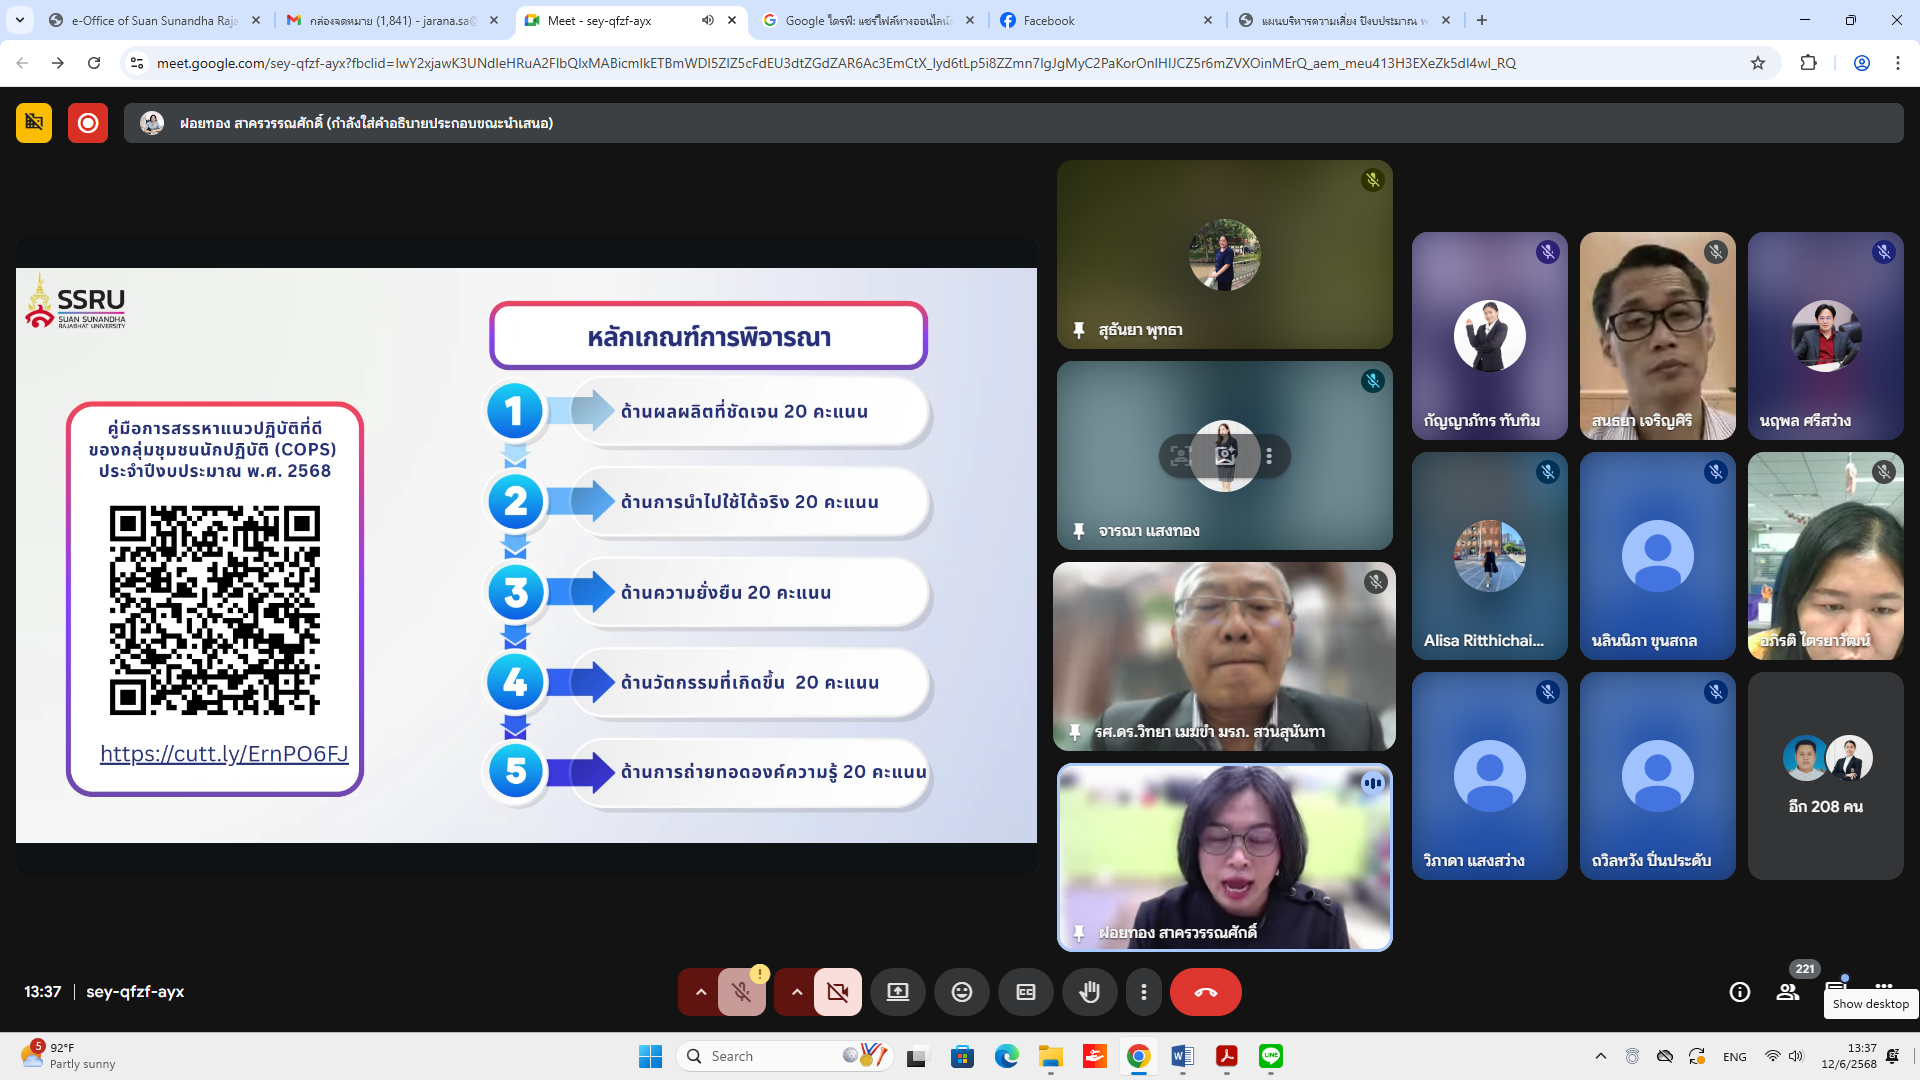Expand audio settings arrow beside microphone
Screen dimensions: 1920x1080
click(701, 992)
